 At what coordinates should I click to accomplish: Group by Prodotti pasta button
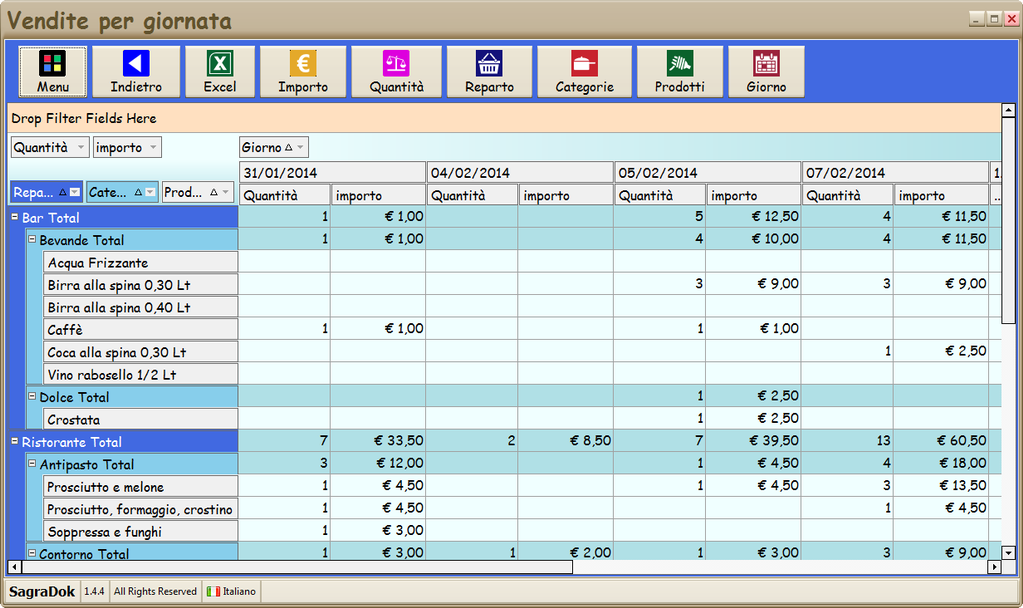pos(679,72)
